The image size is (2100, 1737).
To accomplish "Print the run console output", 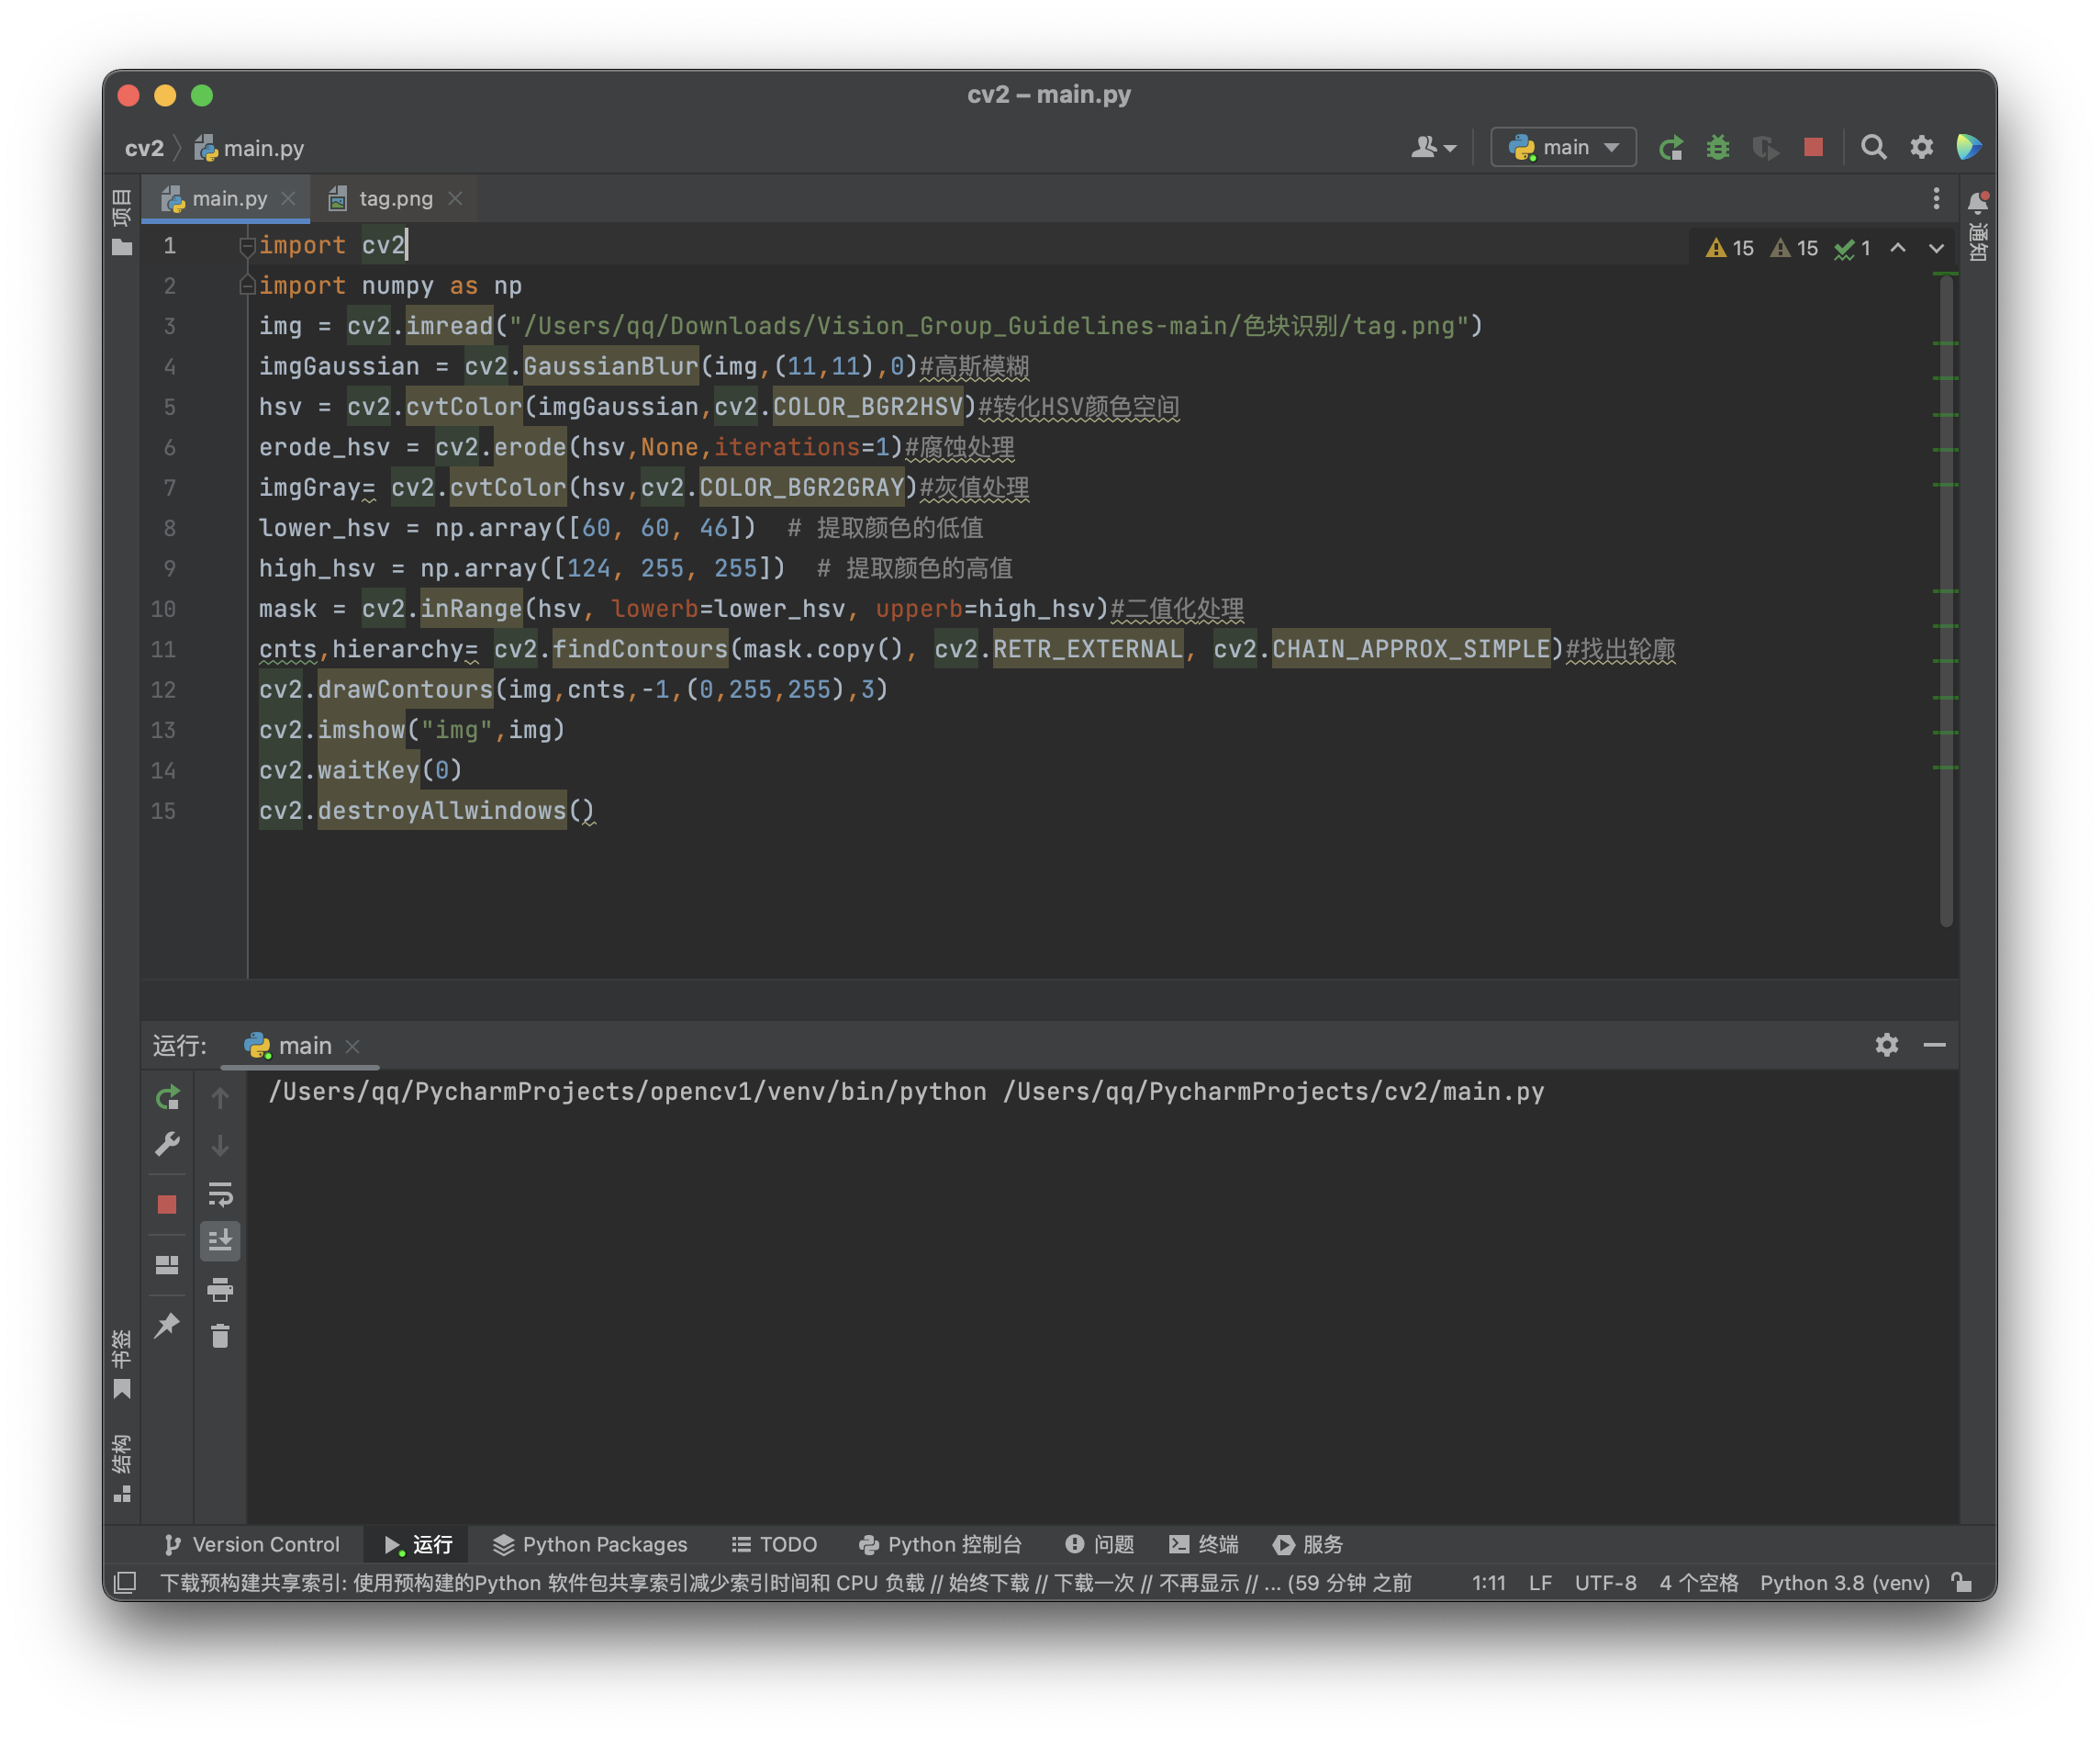I will (220, 1289).
